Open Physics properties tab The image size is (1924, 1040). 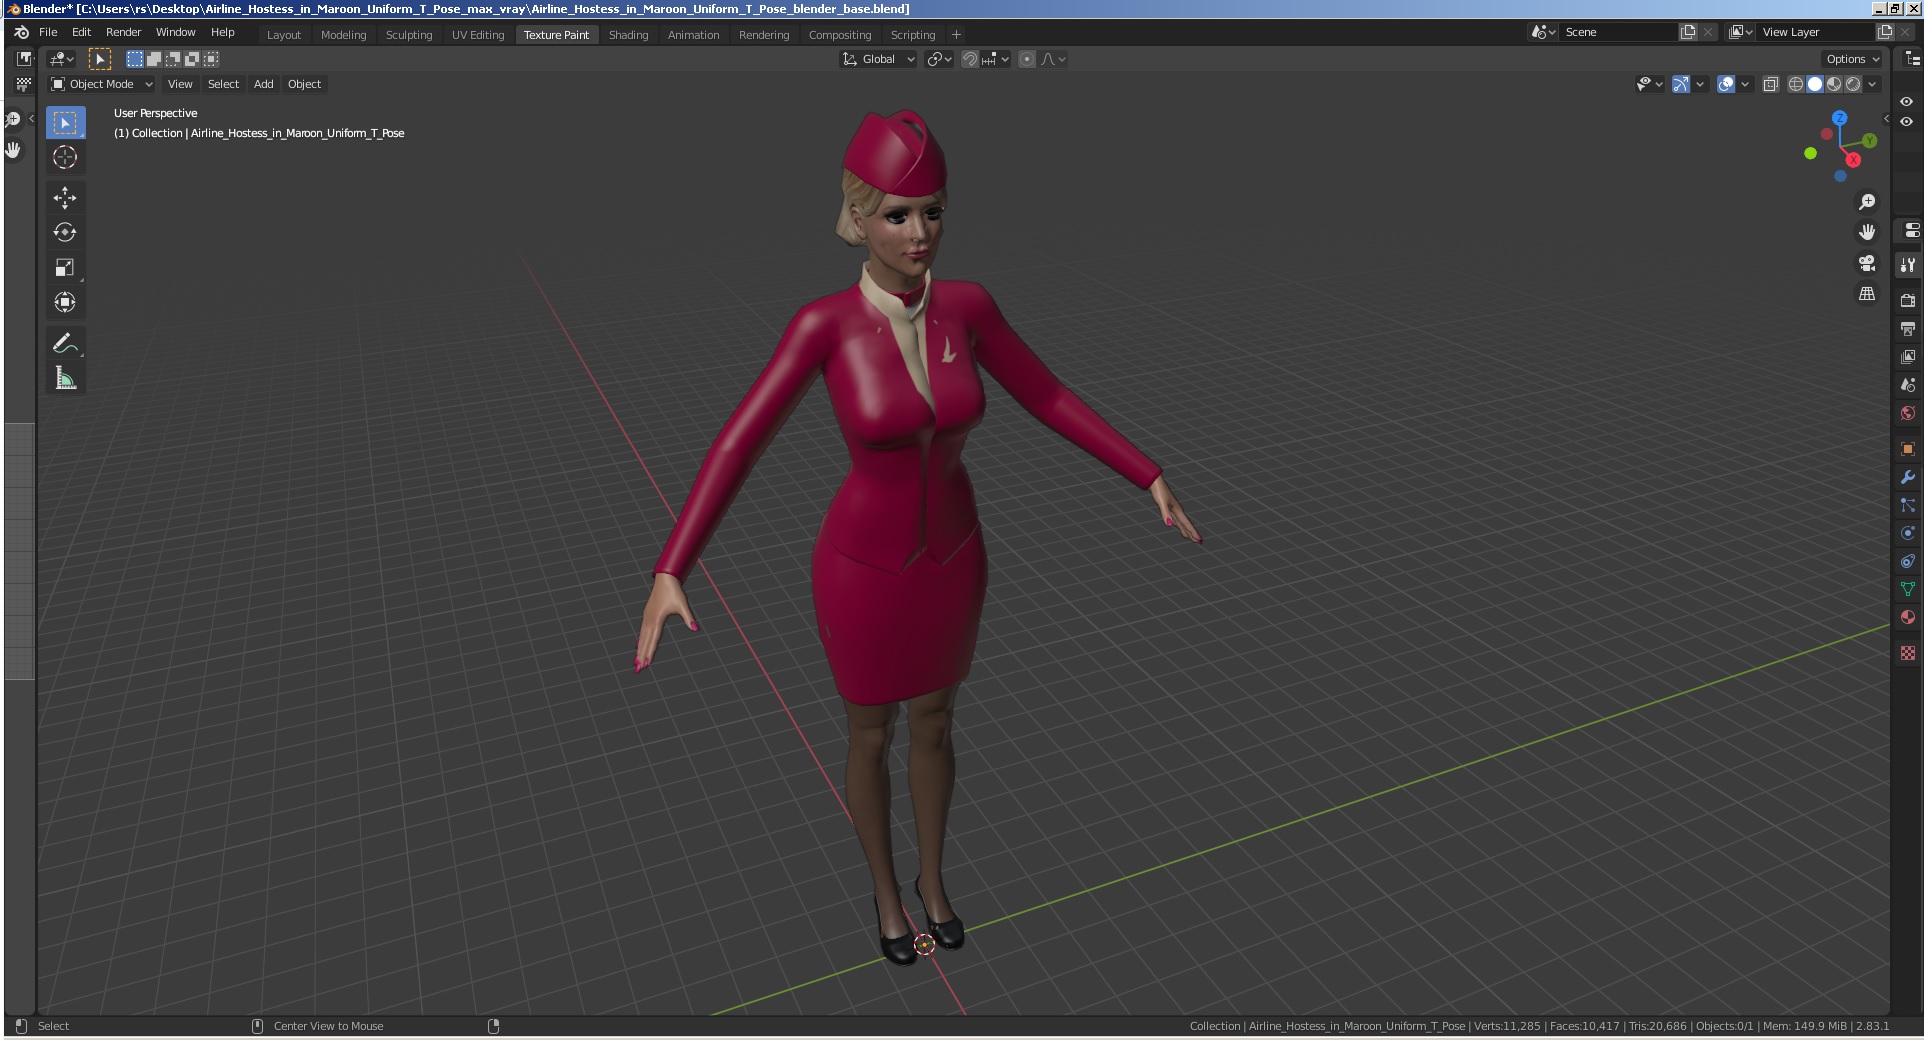(x=1908, y=533)
